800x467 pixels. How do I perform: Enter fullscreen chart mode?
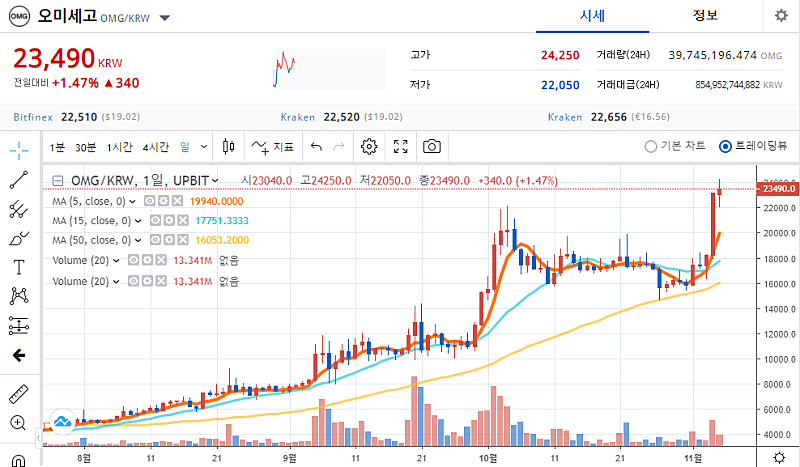tap(401, 147)
